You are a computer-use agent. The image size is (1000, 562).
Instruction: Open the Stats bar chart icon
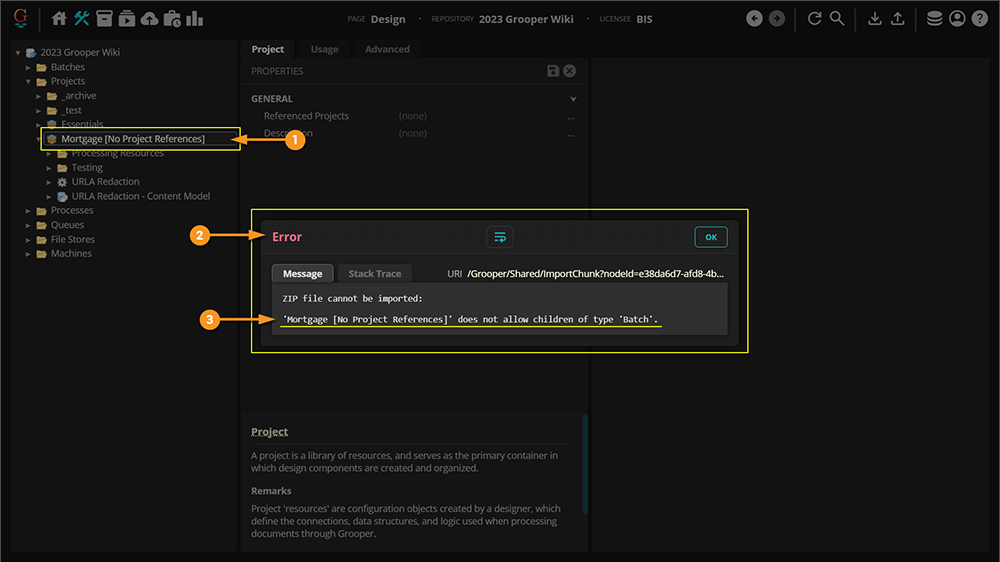pyautogui.click(x=195, y=18)
